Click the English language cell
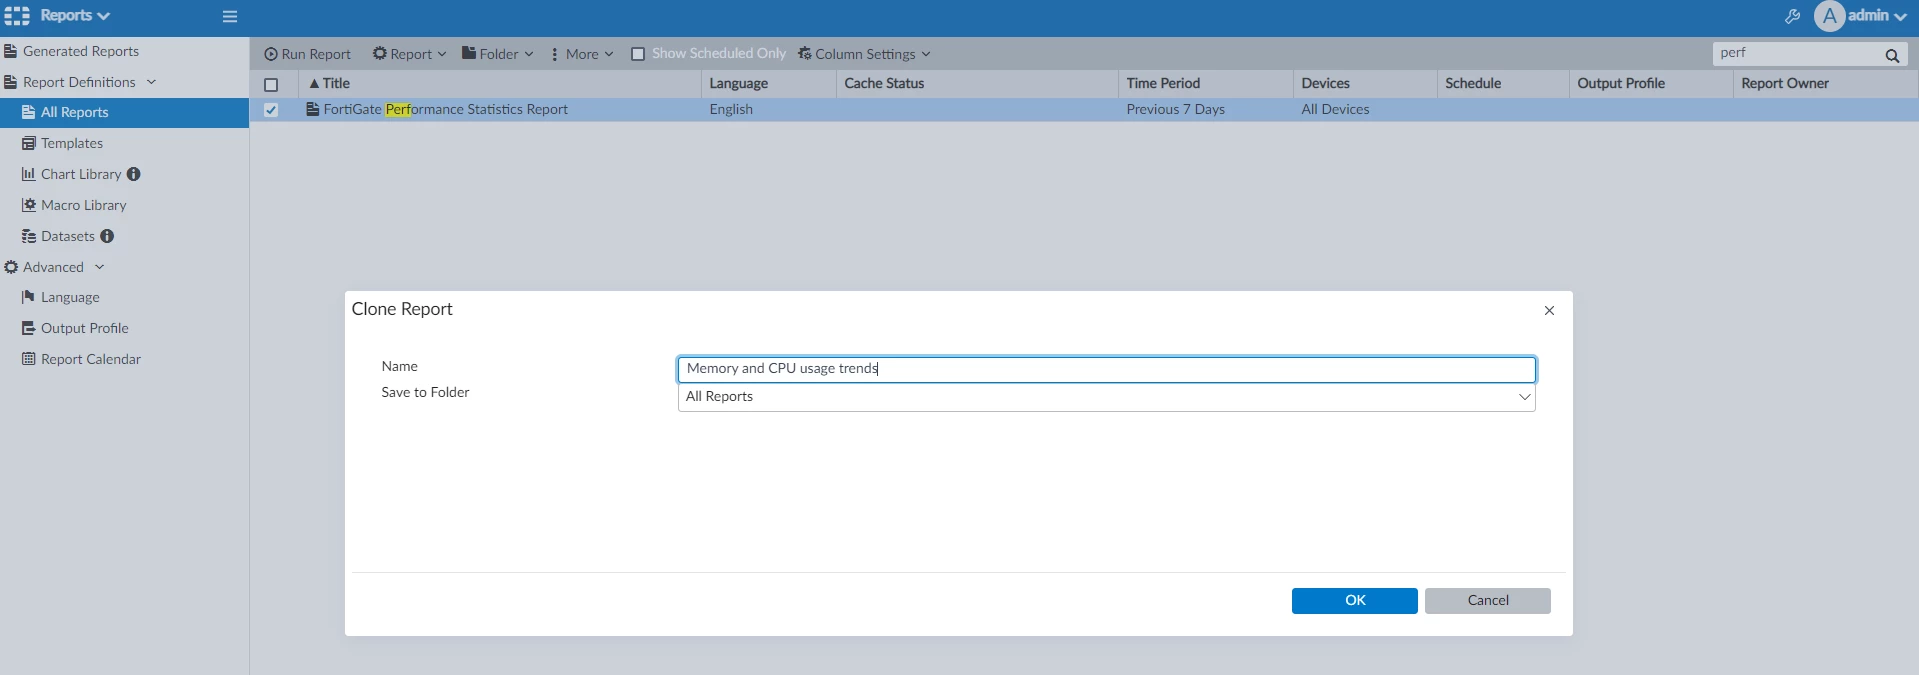 [x=731, y=109]
